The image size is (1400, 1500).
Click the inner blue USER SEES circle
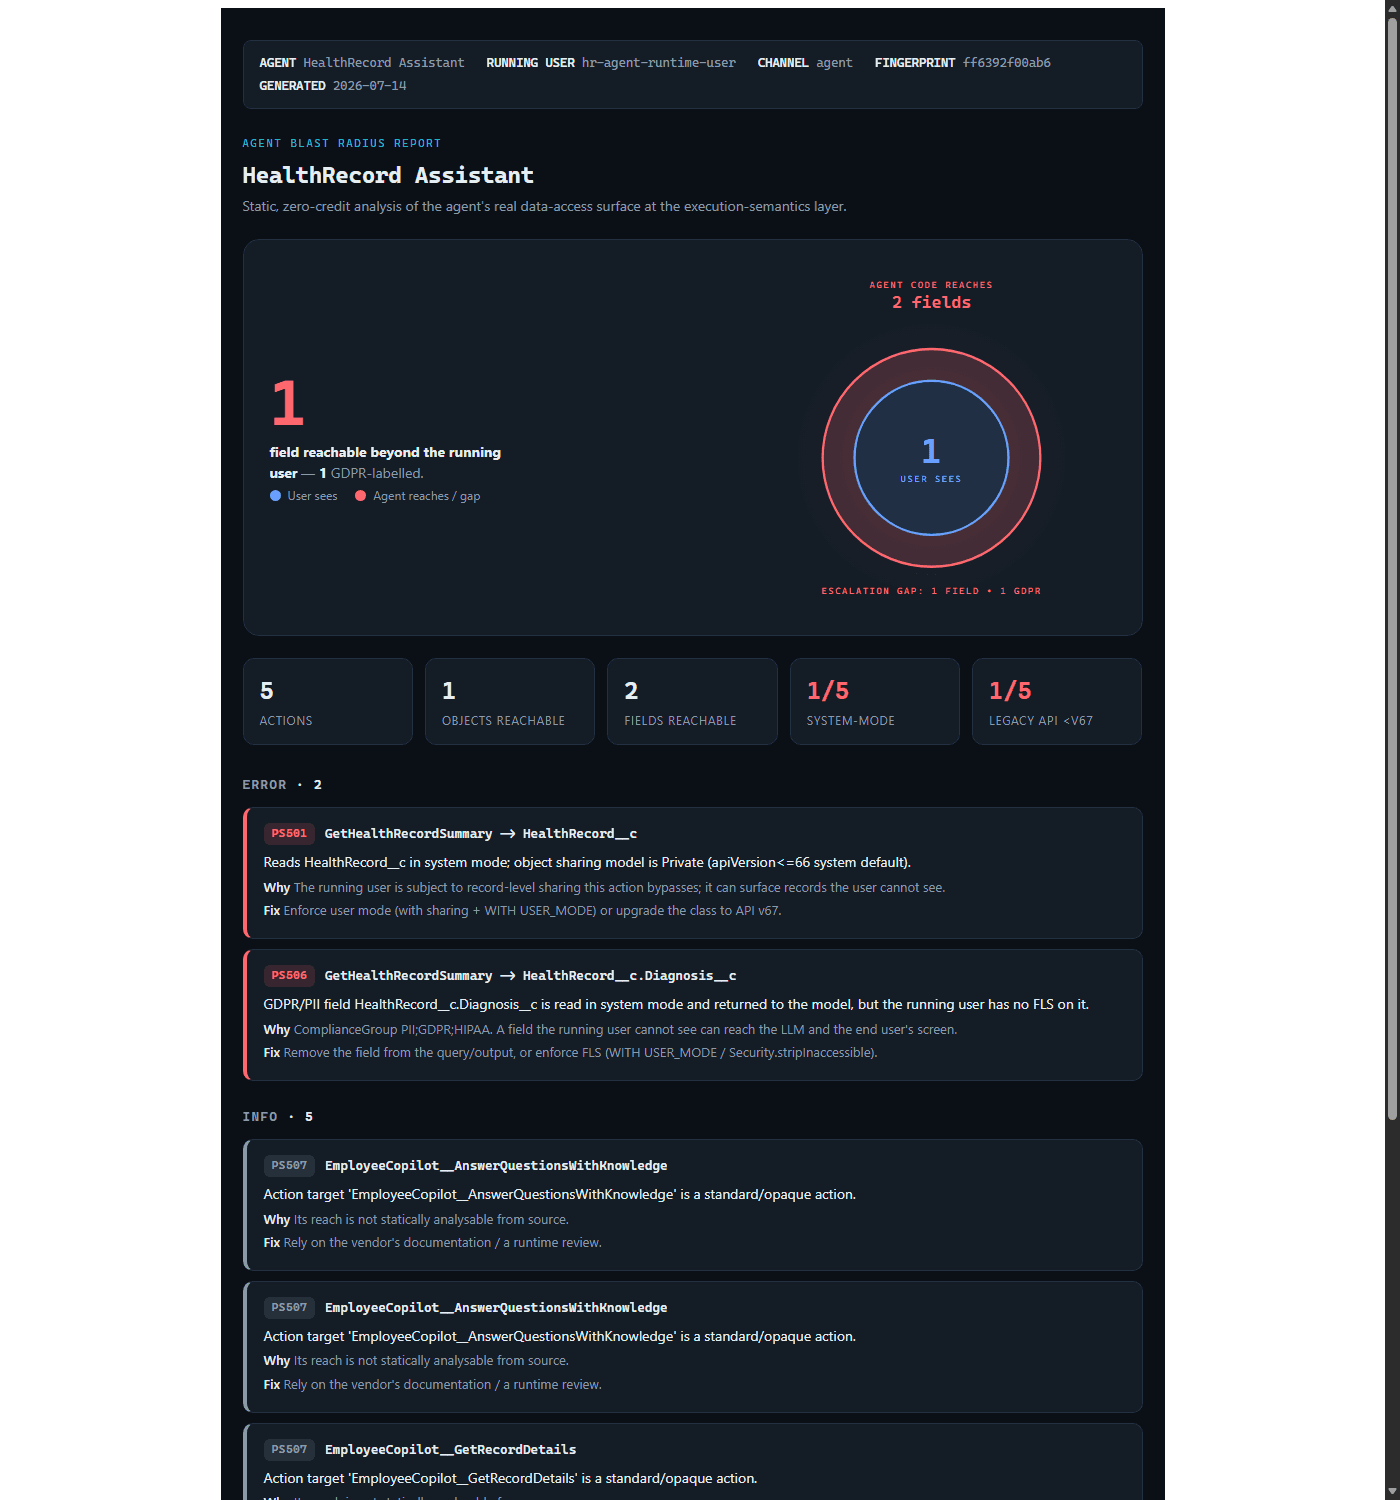(x=931, y=458)
